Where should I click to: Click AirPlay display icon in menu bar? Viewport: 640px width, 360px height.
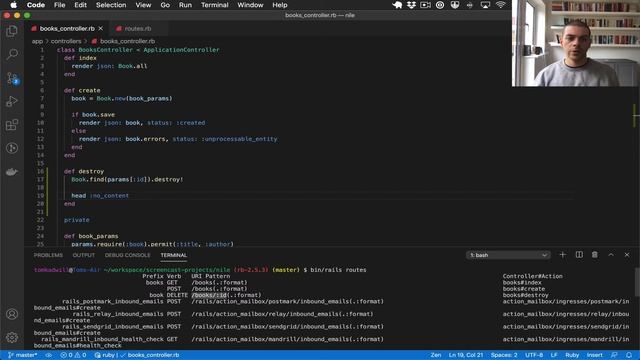485,5
